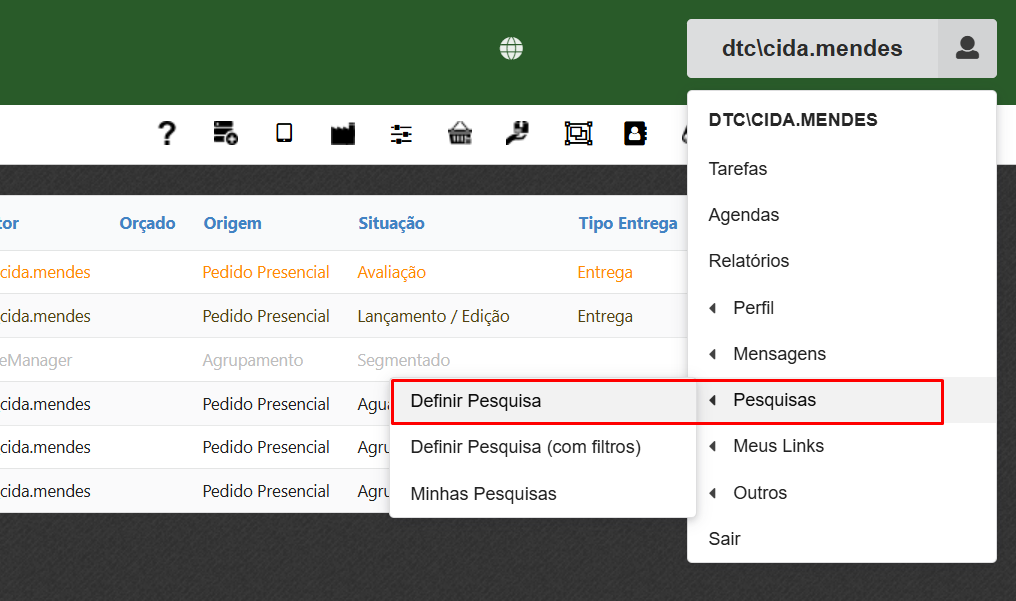Expand the Outros submenu
This screenshot has height=601, width=1016.
click(759, 493)
